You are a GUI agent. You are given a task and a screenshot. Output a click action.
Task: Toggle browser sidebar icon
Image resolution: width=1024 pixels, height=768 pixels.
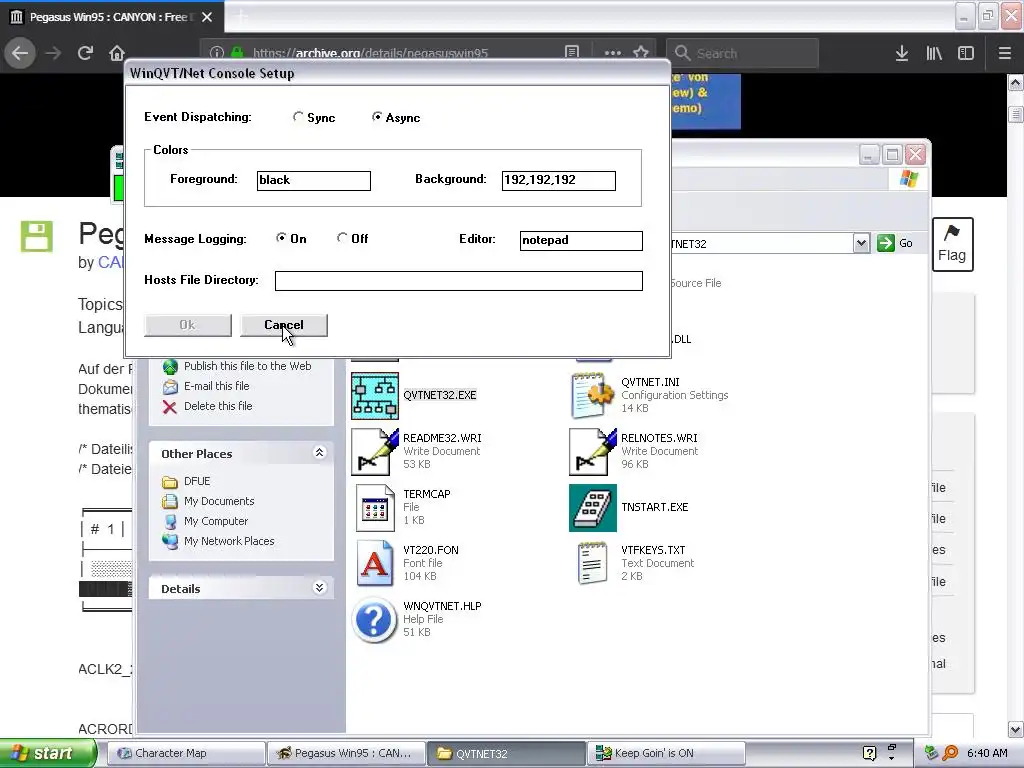966,53
